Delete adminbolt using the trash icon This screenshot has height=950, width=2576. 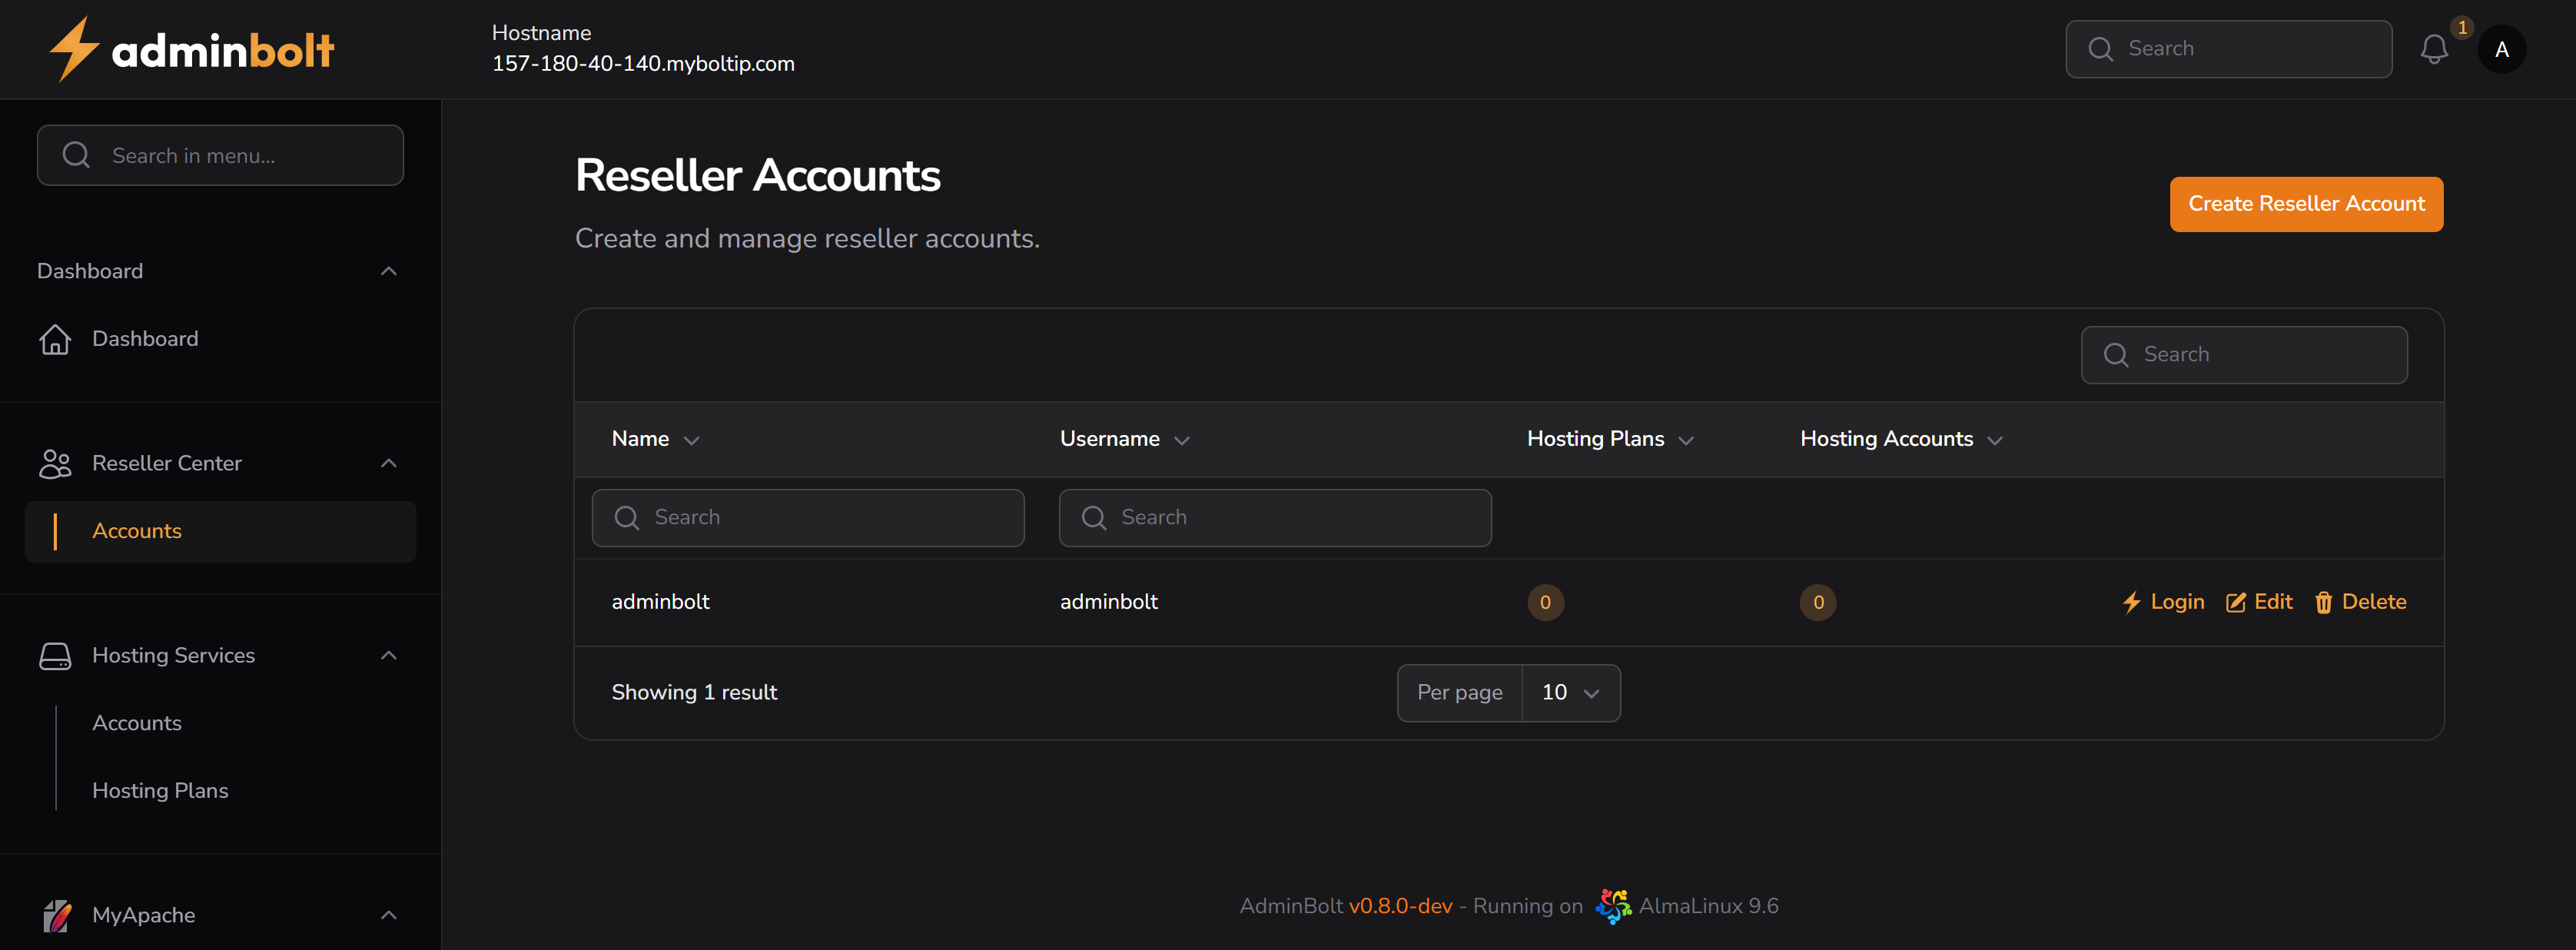coord(2324,602)
